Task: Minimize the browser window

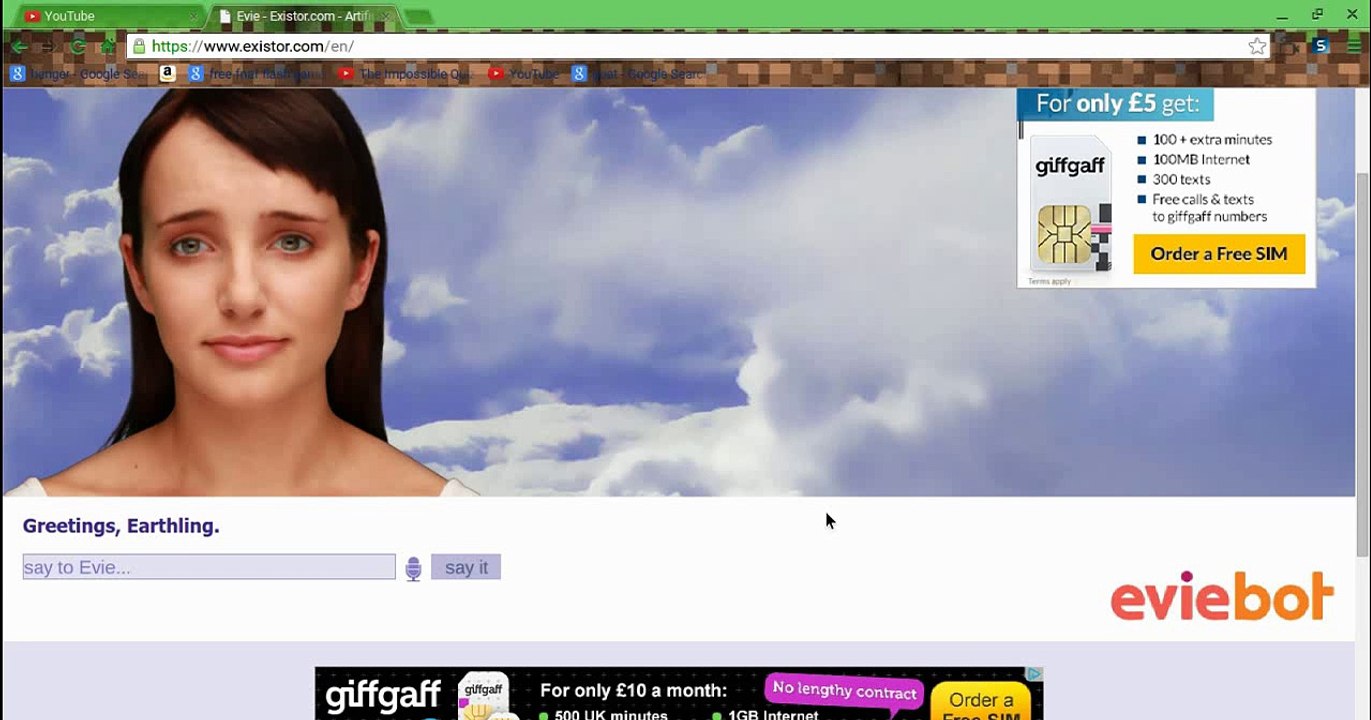Action: click(1282, 15)
